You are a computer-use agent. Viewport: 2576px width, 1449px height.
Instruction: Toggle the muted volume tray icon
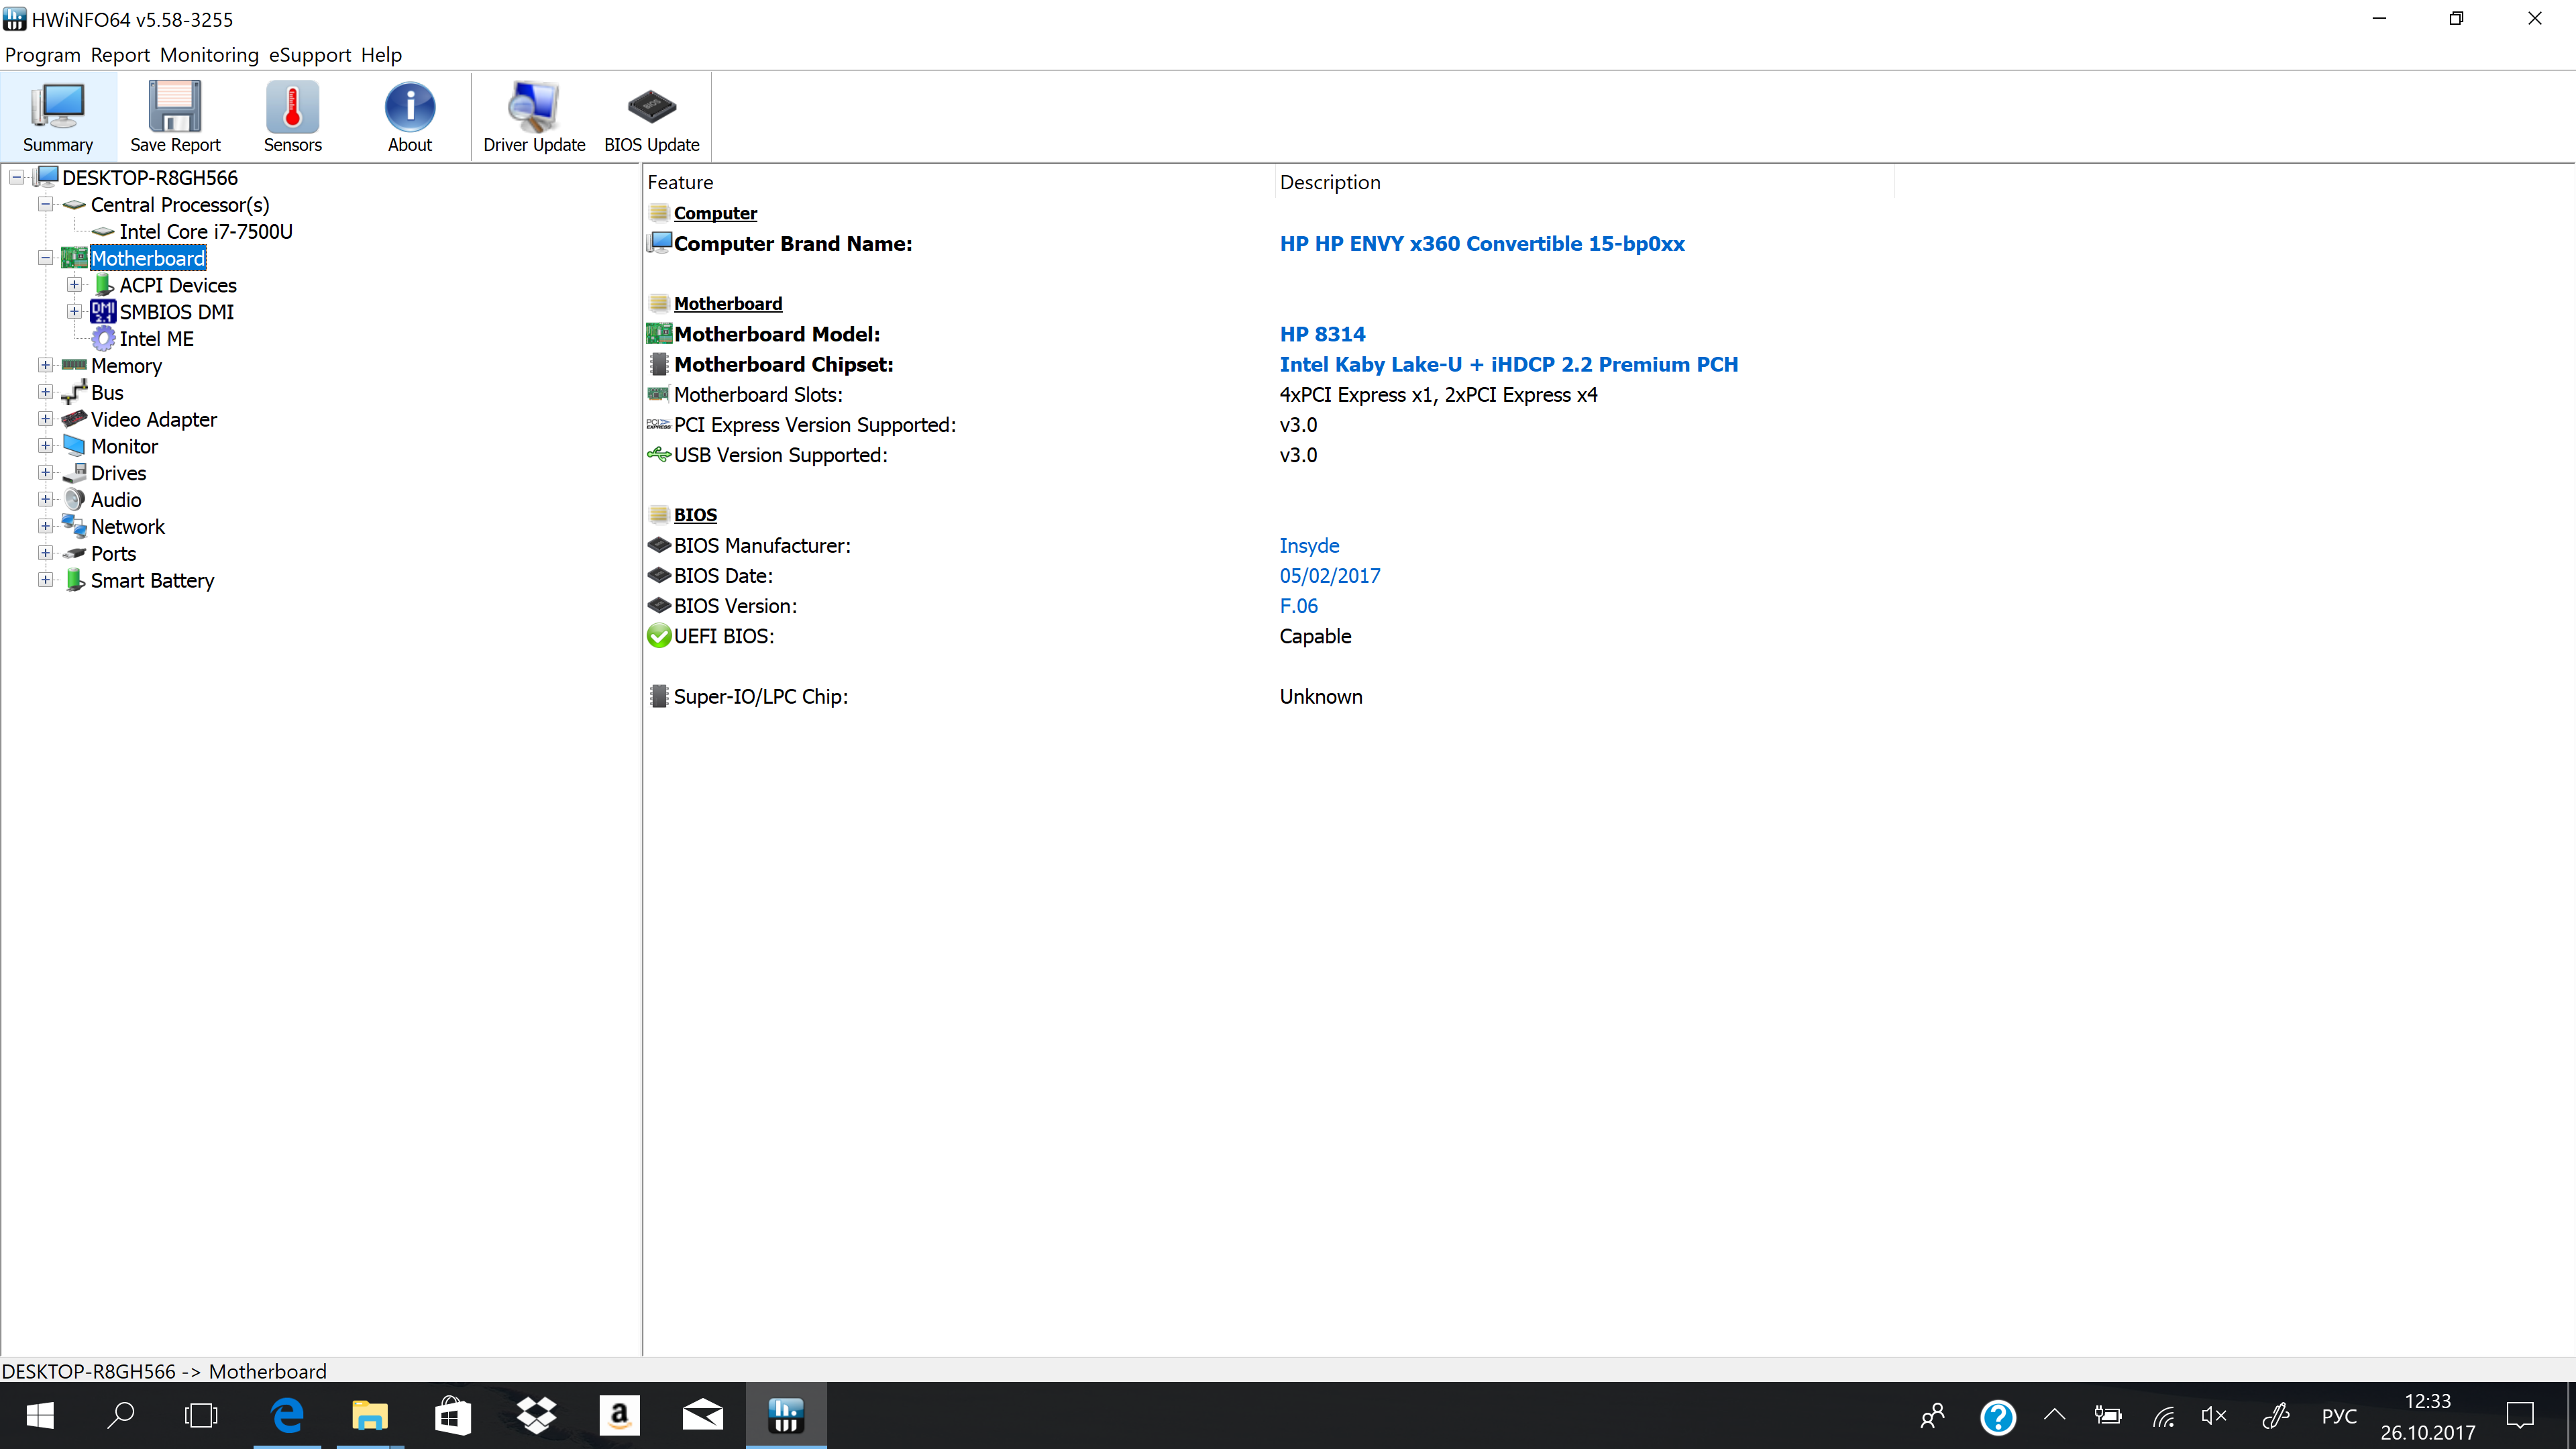(x=2214, y=1415)
